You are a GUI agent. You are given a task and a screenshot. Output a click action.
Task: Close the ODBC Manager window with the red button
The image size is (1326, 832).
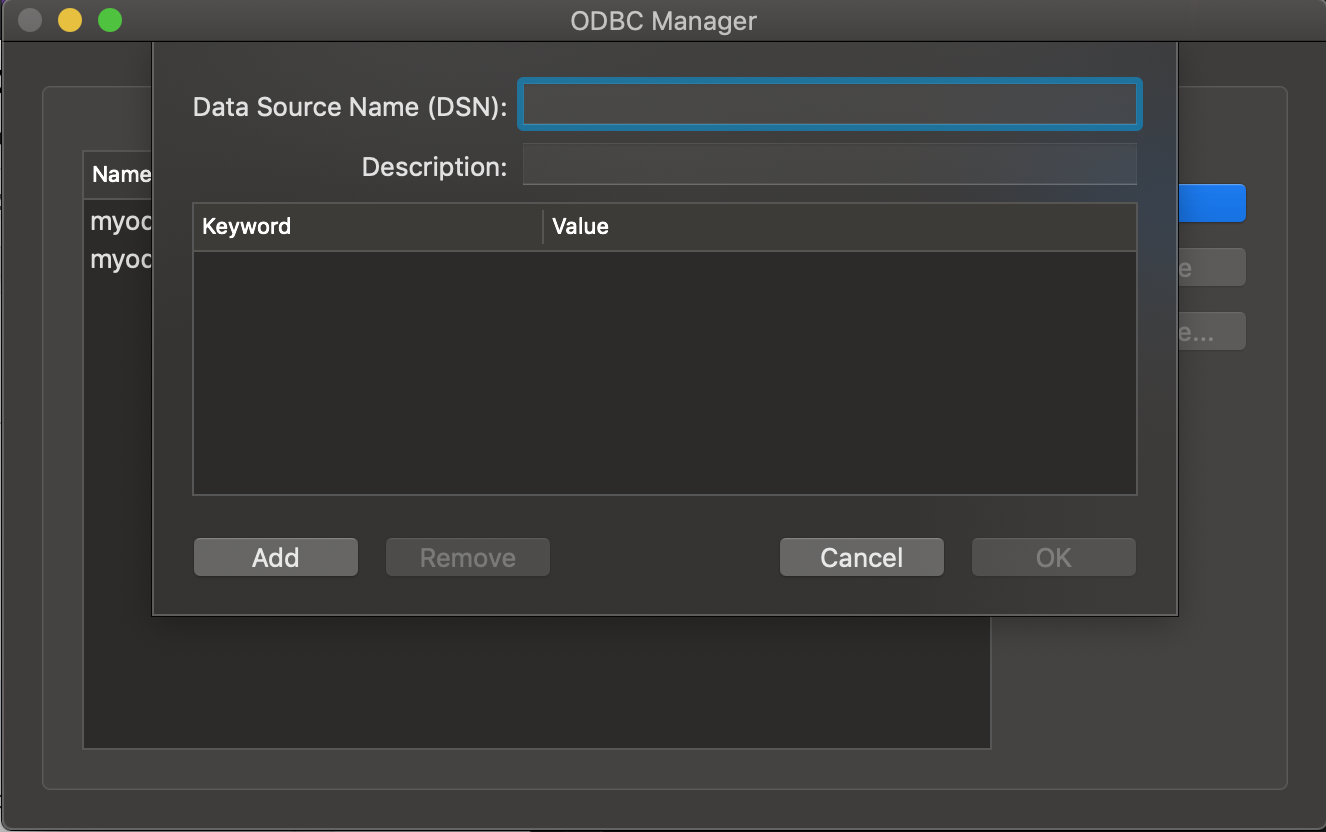30,20
